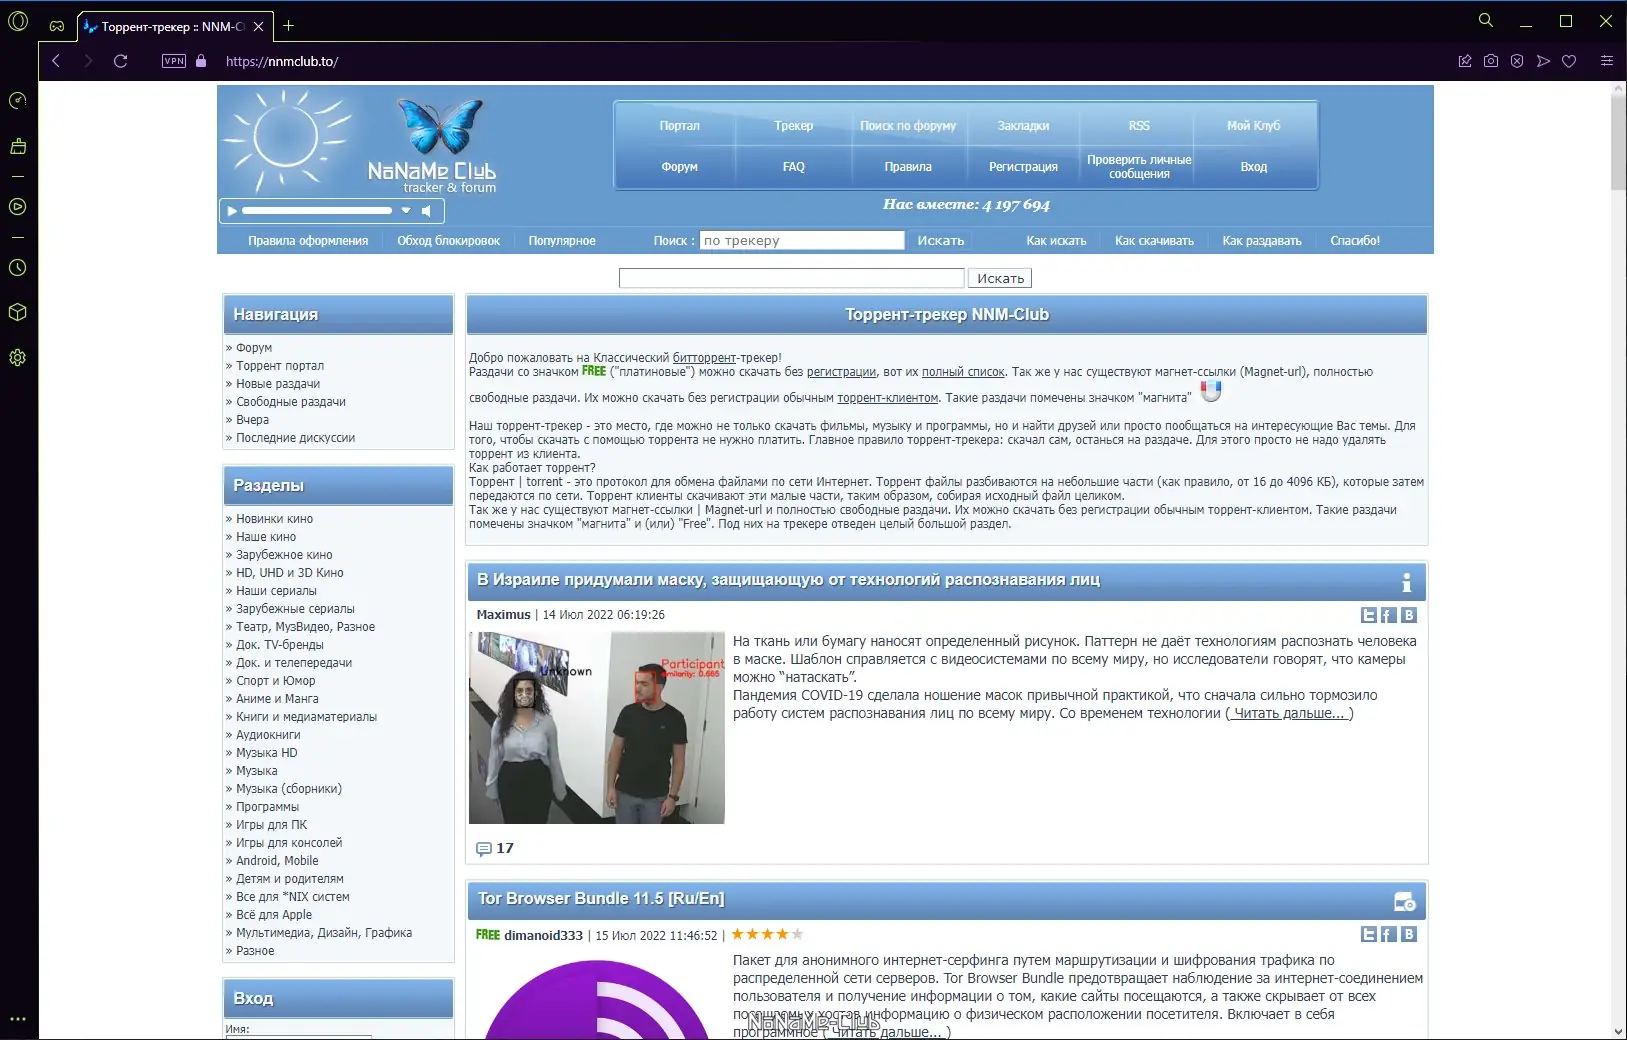Screen dimensions: 1627x1040
Task: Reload the page with refresh icon
Action: (x=121, y=61)
